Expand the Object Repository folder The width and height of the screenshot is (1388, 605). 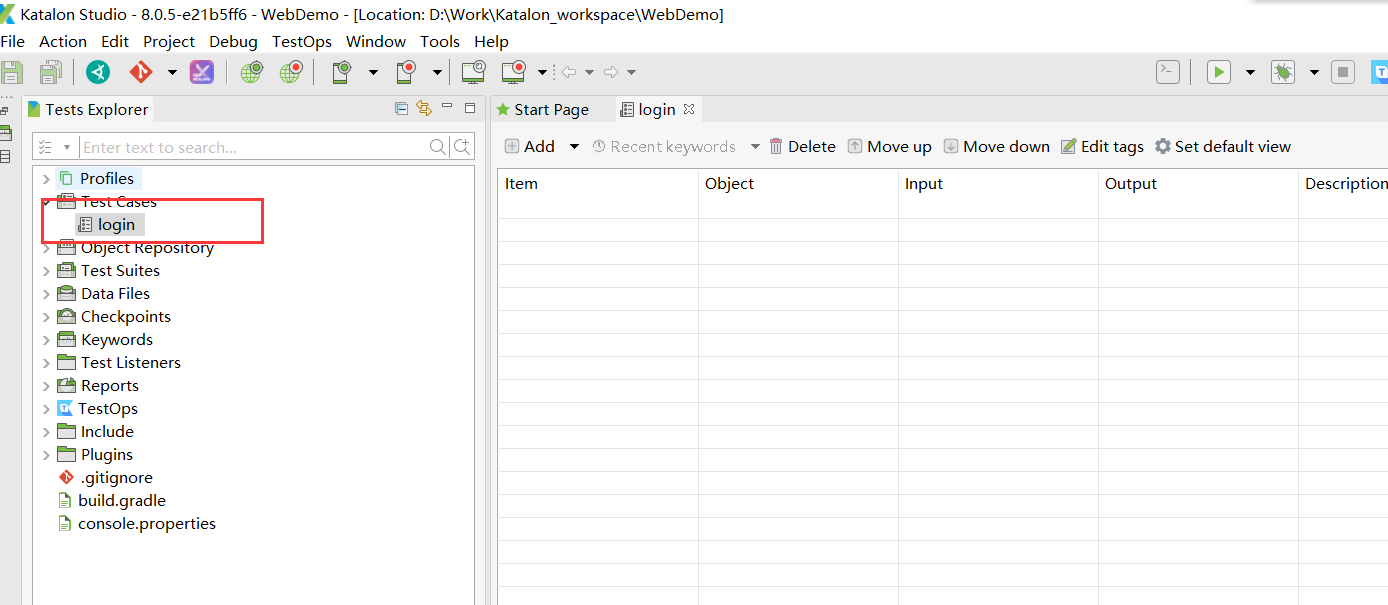pyautogui.click(x=46, y=248)
